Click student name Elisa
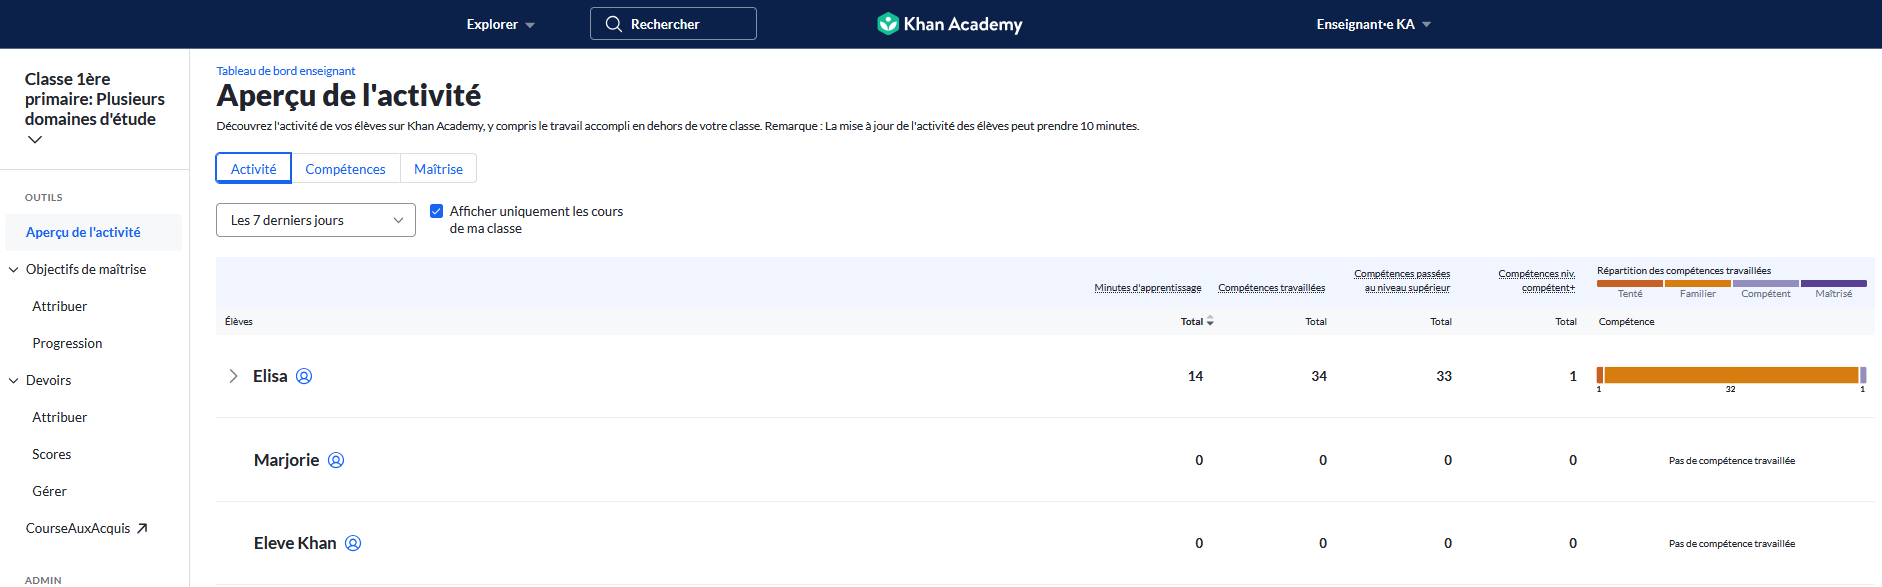Viewport: 1882px width, 587px height. (x=270, y=376)
